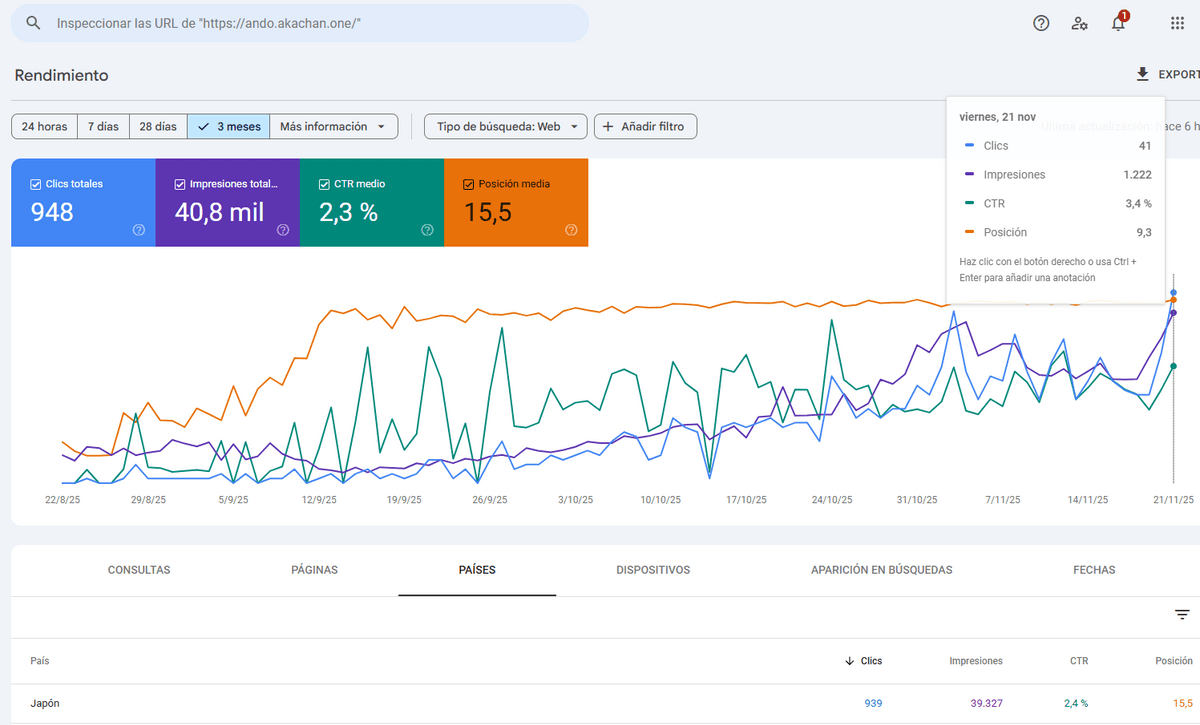Click the Añadir filtro button

(x=645, y=127)
